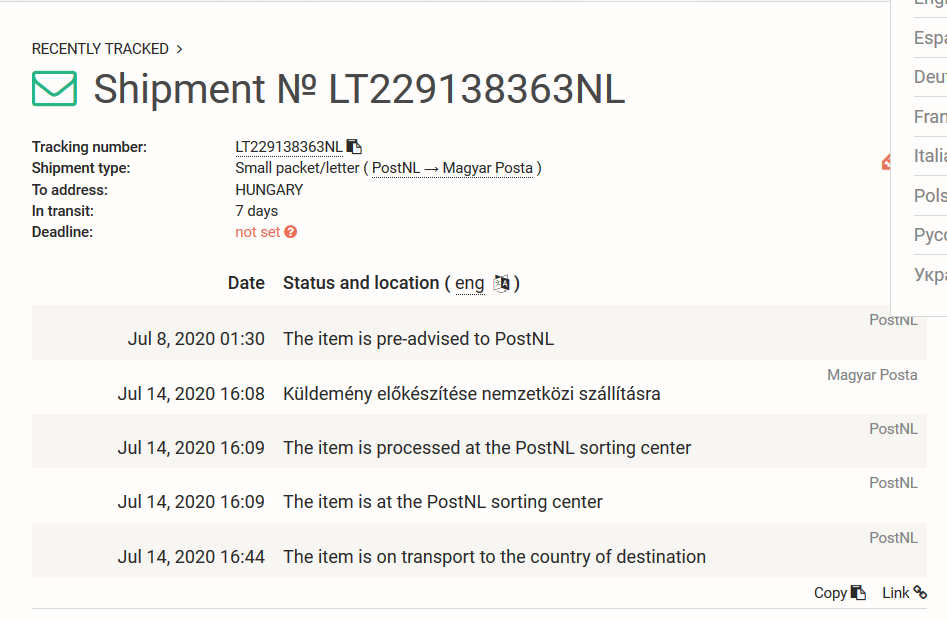Screen dimensions: 947x621
Task: Click the translate status icon
Action: coord(501,283)
